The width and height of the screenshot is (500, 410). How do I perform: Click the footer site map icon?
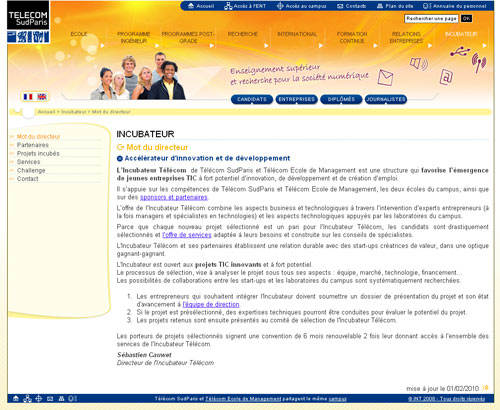61,398
